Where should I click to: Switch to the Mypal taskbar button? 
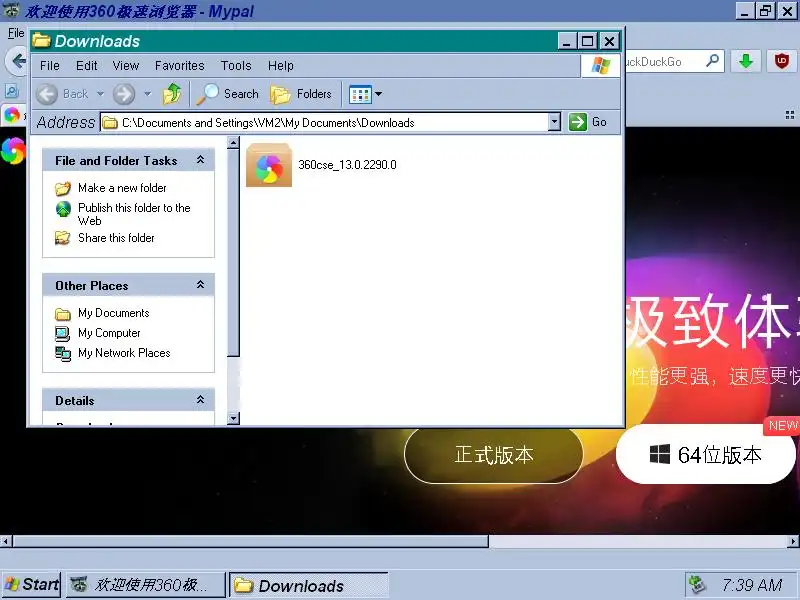(x=146, y=585)
